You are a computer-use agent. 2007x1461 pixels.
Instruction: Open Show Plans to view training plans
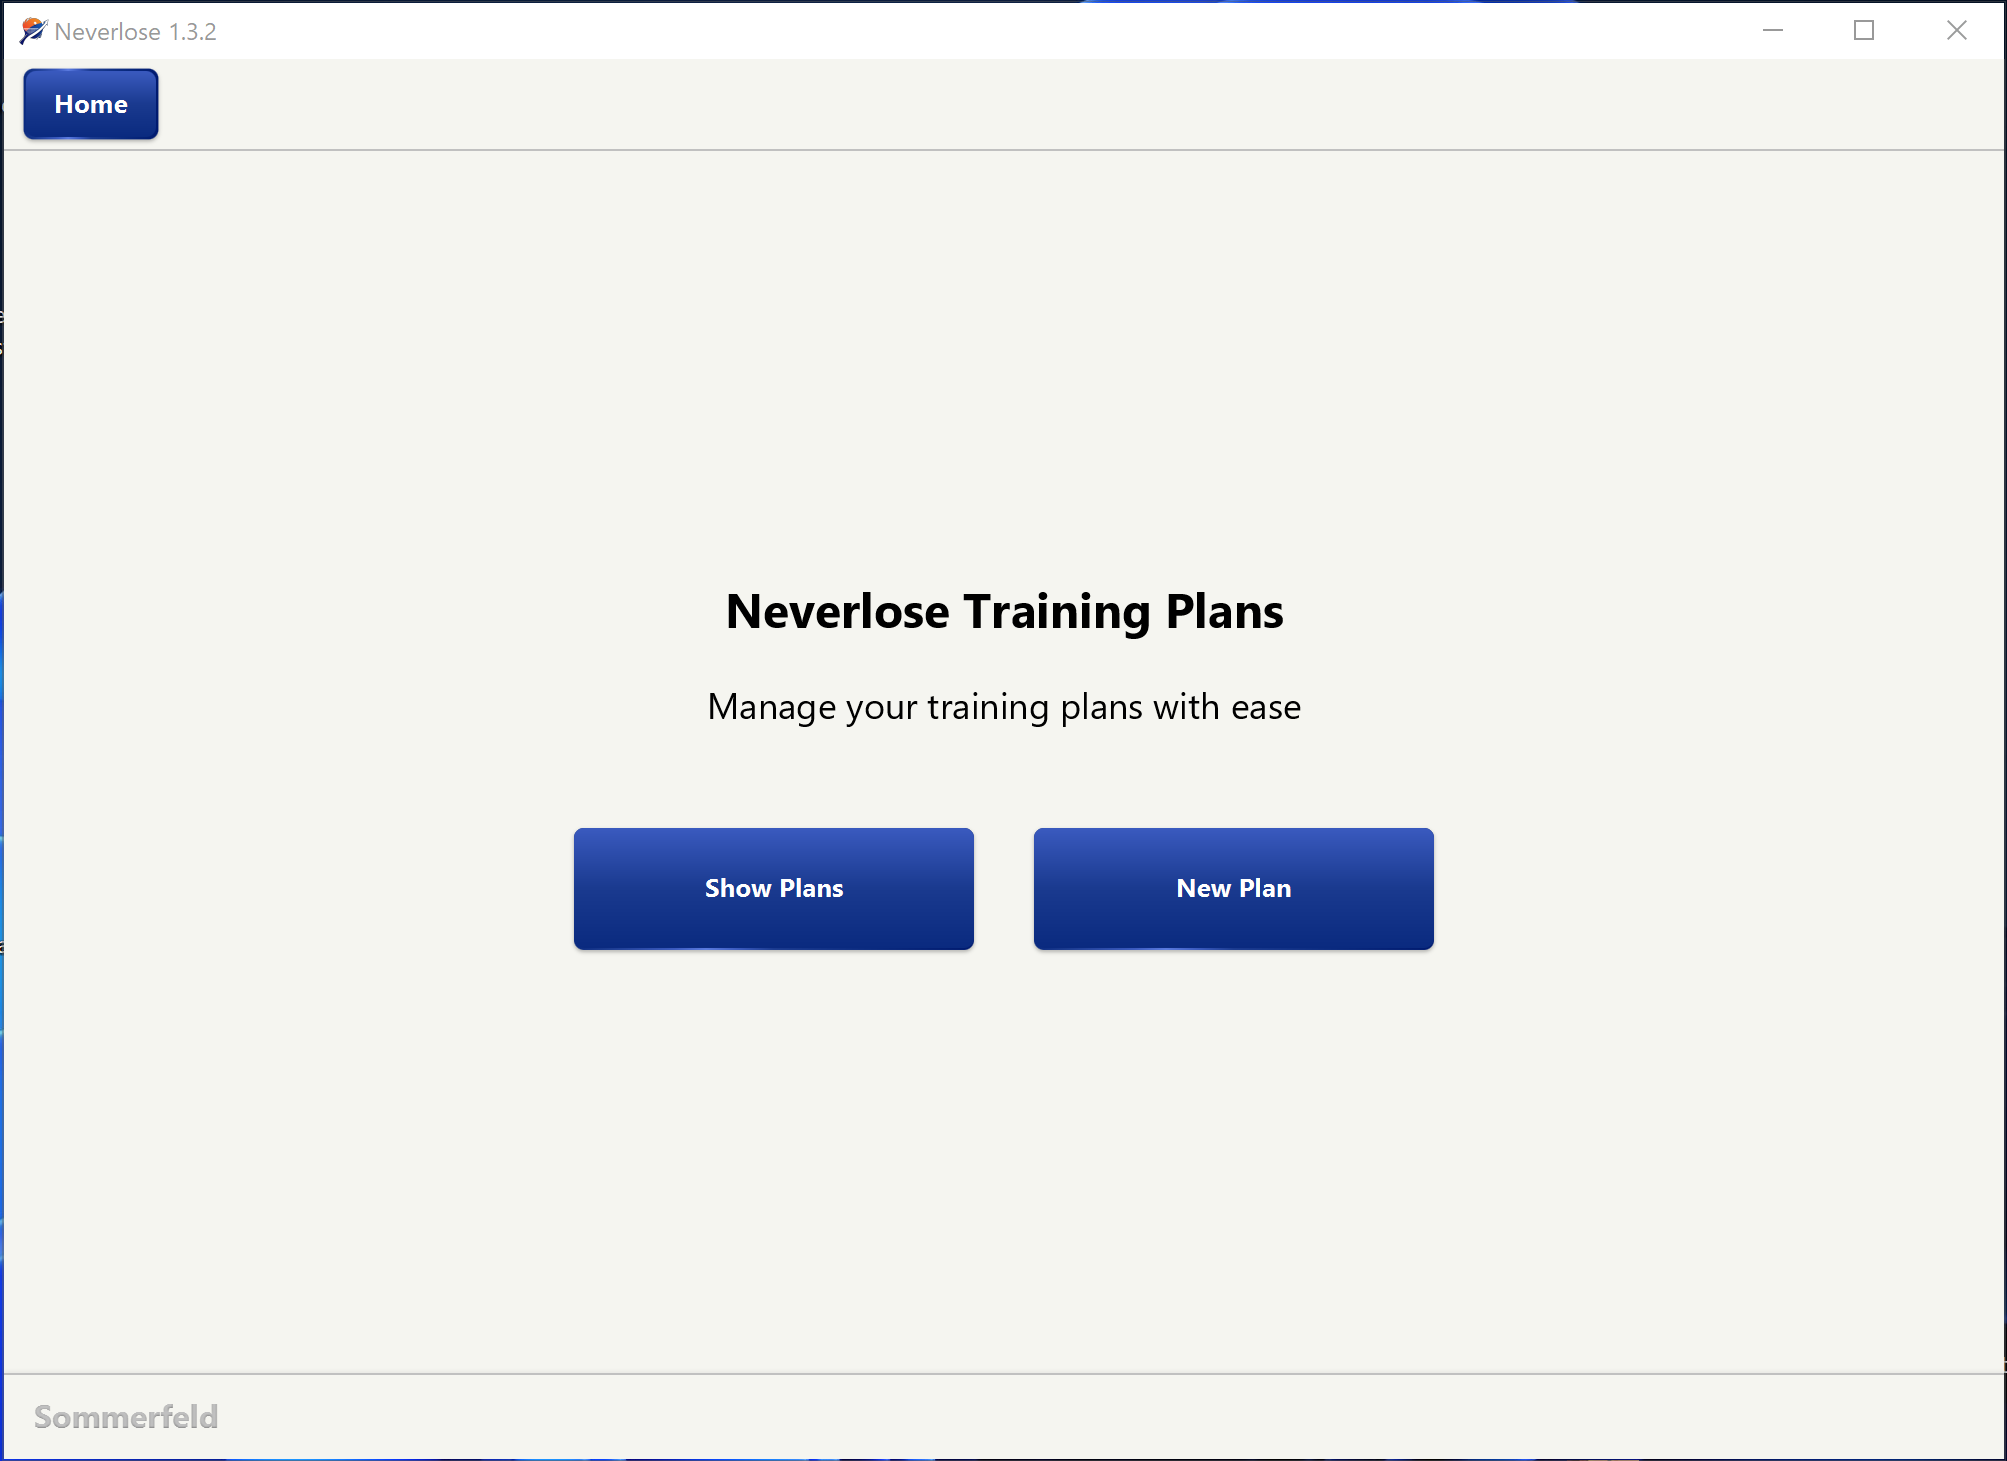773,888
